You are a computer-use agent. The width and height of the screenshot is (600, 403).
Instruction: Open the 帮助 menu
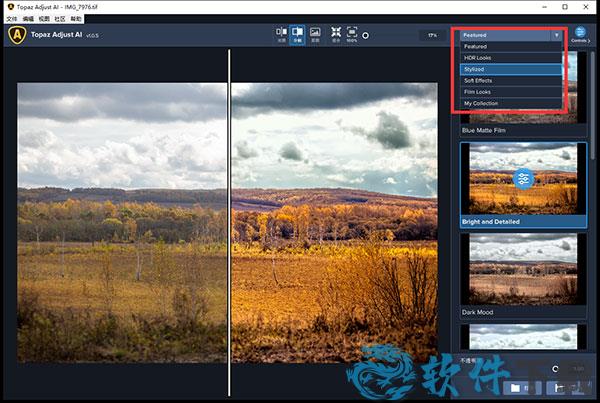[x=76, y=18]
